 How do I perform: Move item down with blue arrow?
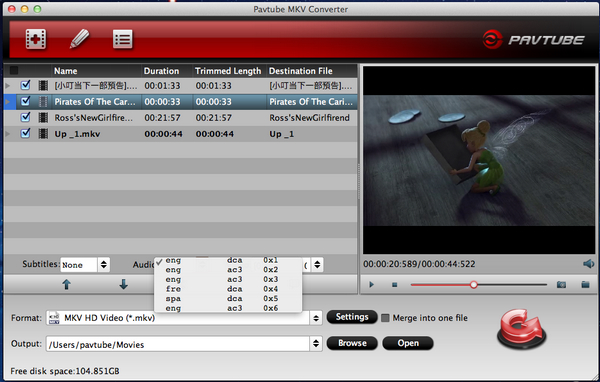point(123,284)
